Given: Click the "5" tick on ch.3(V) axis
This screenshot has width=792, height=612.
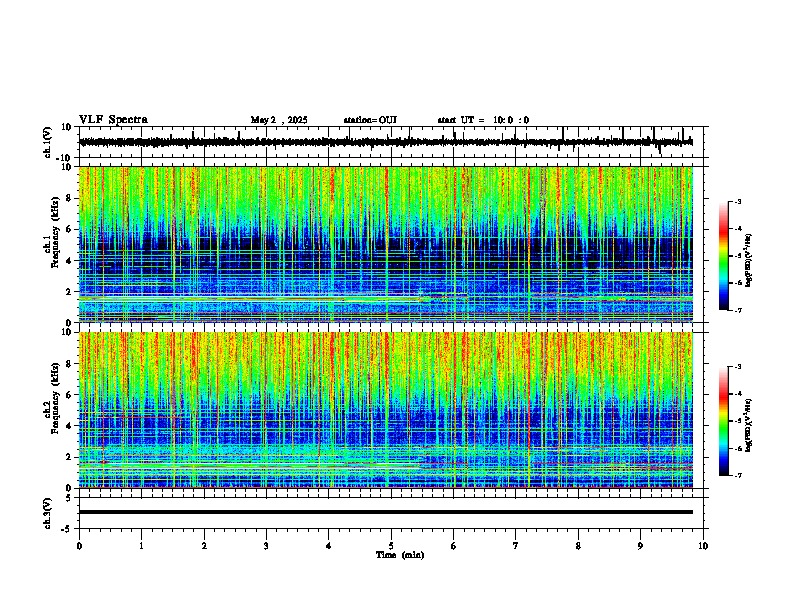Looking at the screenshot, I should (69, 498).
